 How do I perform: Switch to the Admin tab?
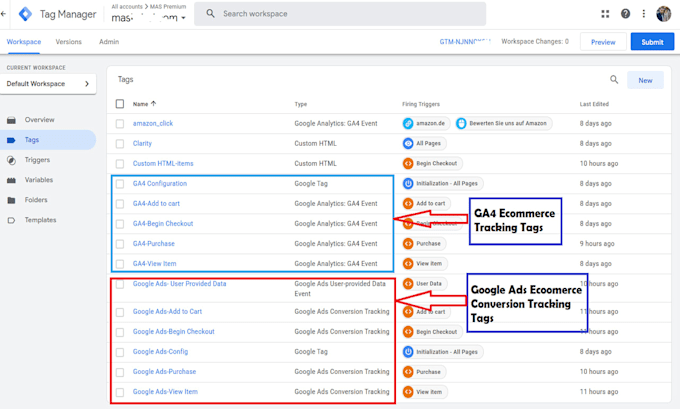point(109,42)
